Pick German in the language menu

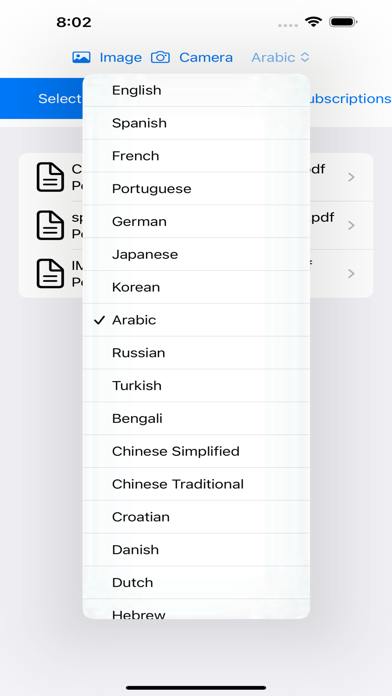pos(196,221)
